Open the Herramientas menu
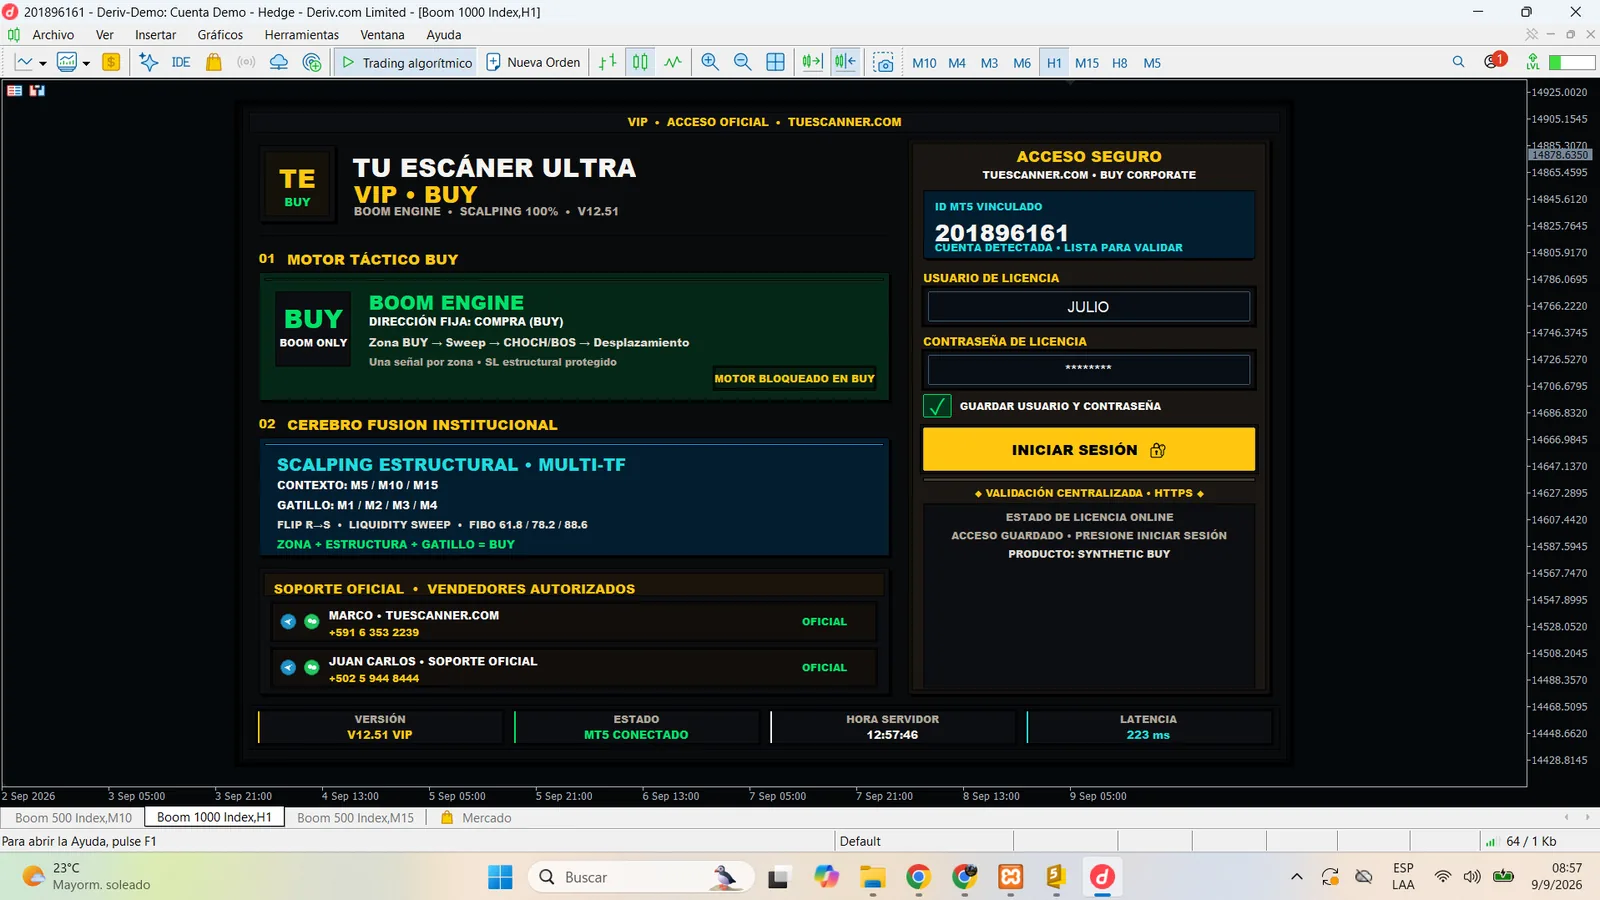Screen dimensions: 1600x900 302,35
